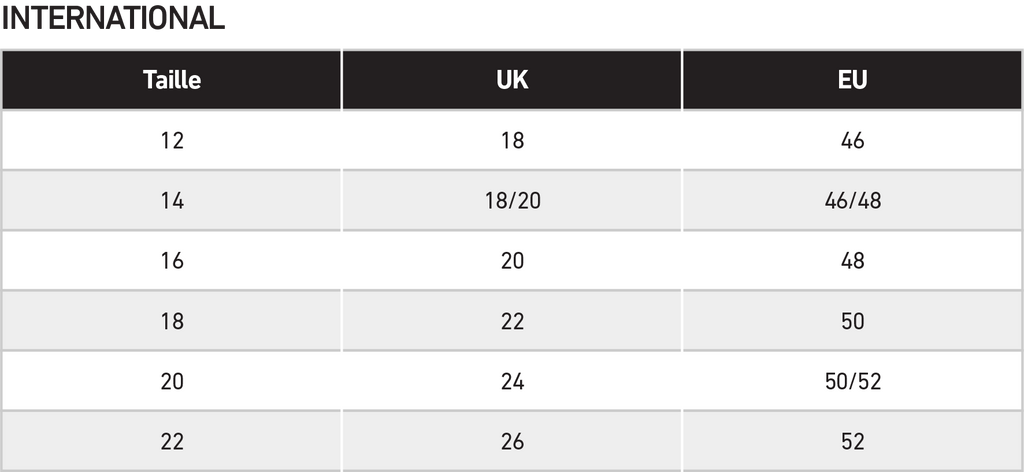Click the UK cell showing 18/20
This screenshot has height=472, width=1024.
(x=512, y=200)
